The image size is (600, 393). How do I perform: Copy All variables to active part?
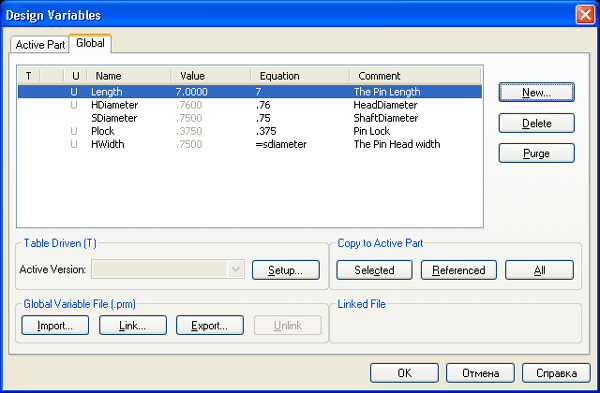(x=540, y=270)
